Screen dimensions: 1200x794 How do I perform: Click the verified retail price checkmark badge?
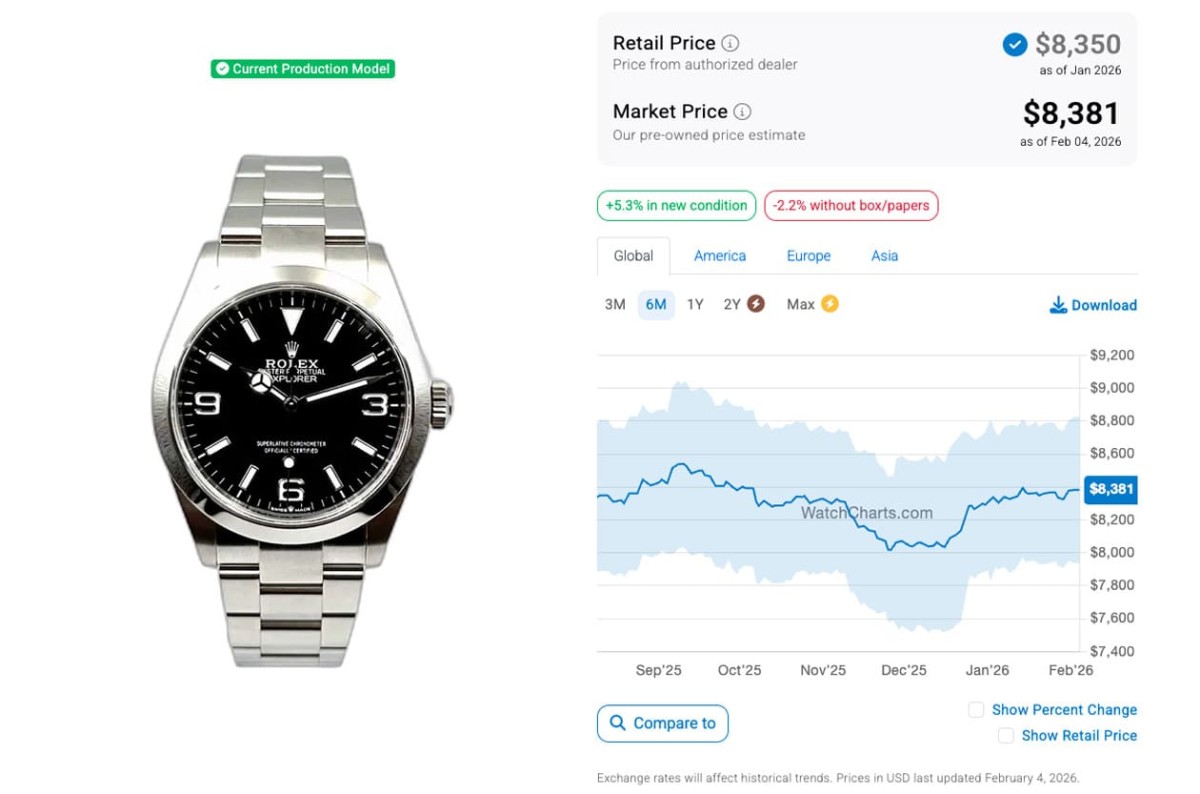click(x=1014, y=45)
